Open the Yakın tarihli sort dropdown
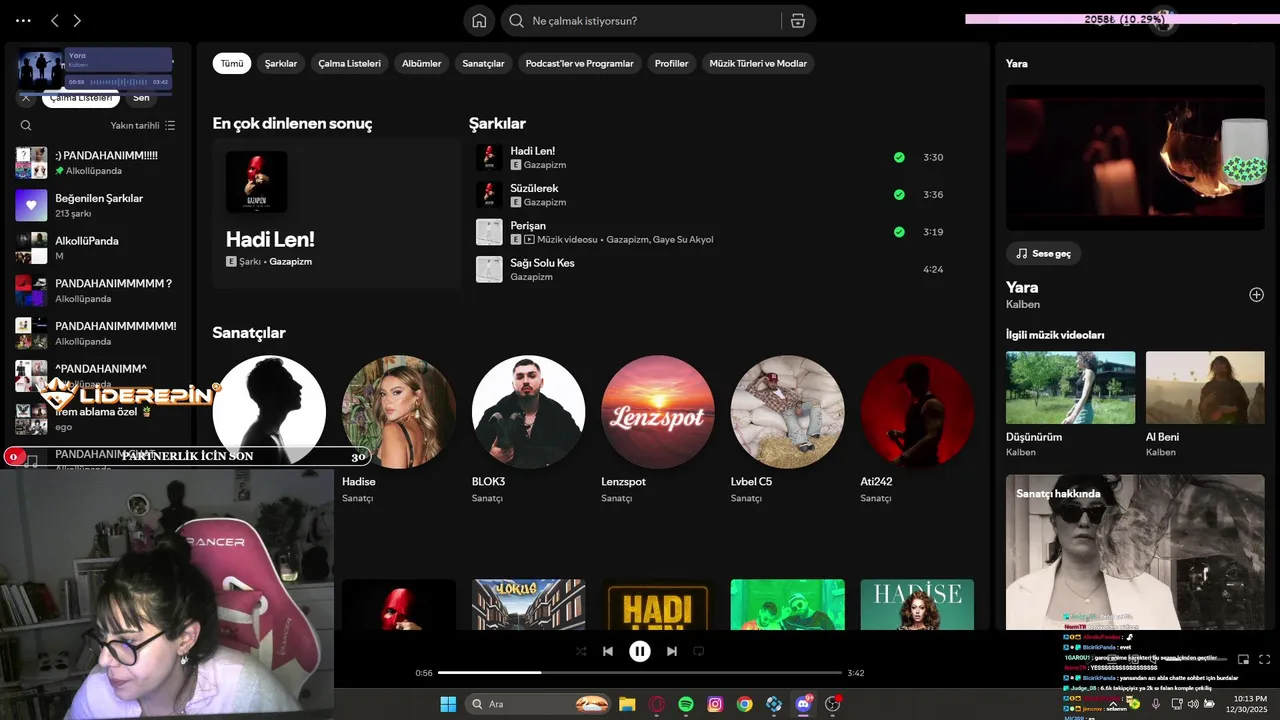The image size is (1280, 720). 143,125
